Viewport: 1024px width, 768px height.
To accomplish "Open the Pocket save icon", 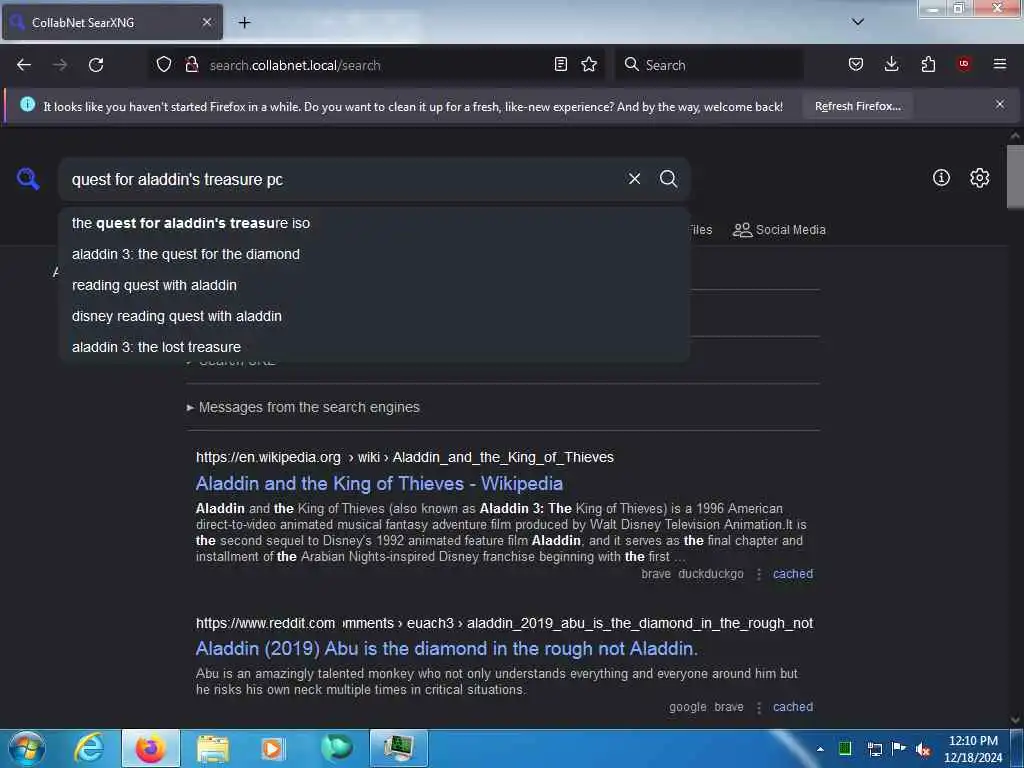I will coord(856,64).
